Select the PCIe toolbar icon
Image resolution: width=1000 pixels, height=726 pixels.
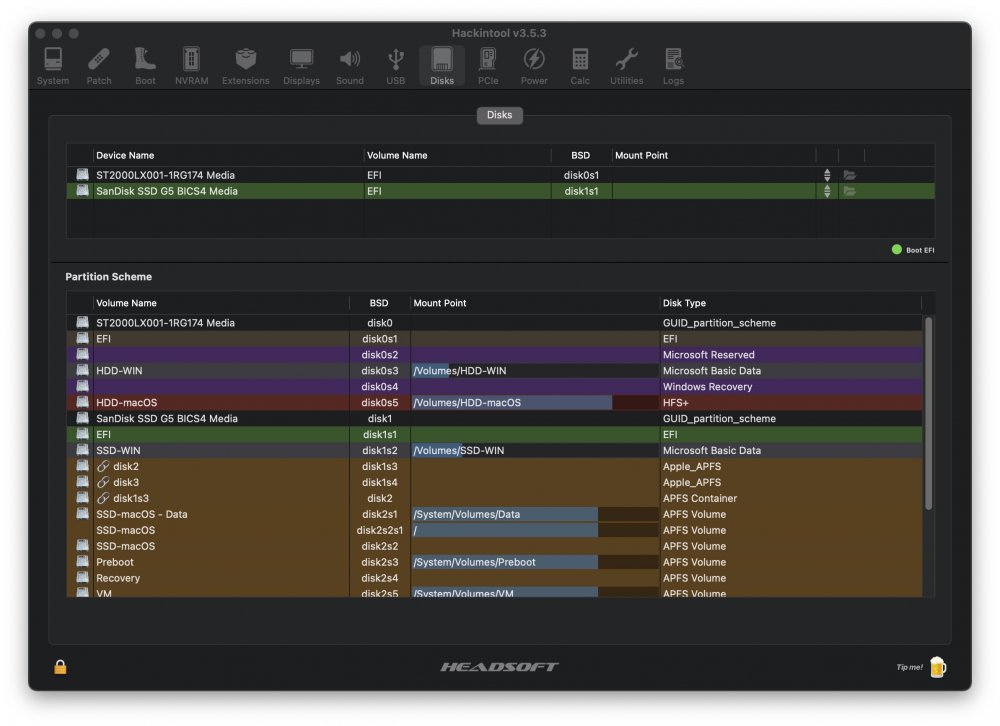pyautogui.click(x=488, y=66)
